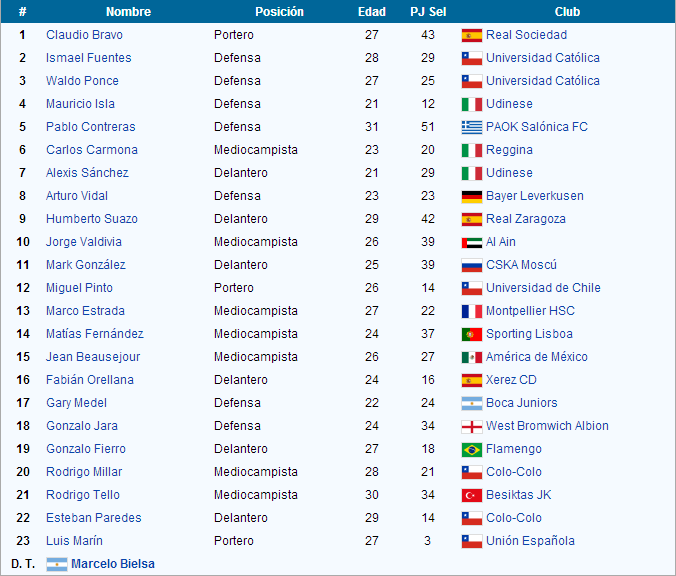
Task: Follow the Montpellier HSC club link
Action: tap(530, 311)
